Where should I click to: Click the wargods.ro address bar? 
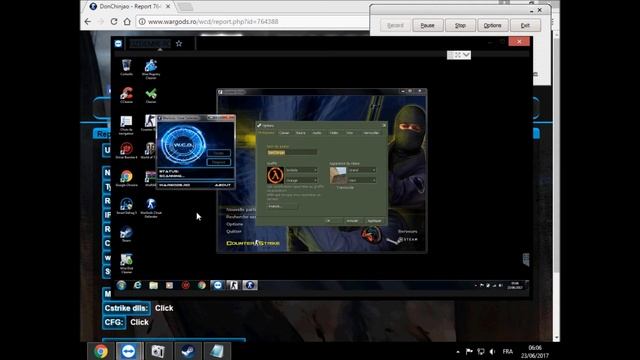[253, 21]
